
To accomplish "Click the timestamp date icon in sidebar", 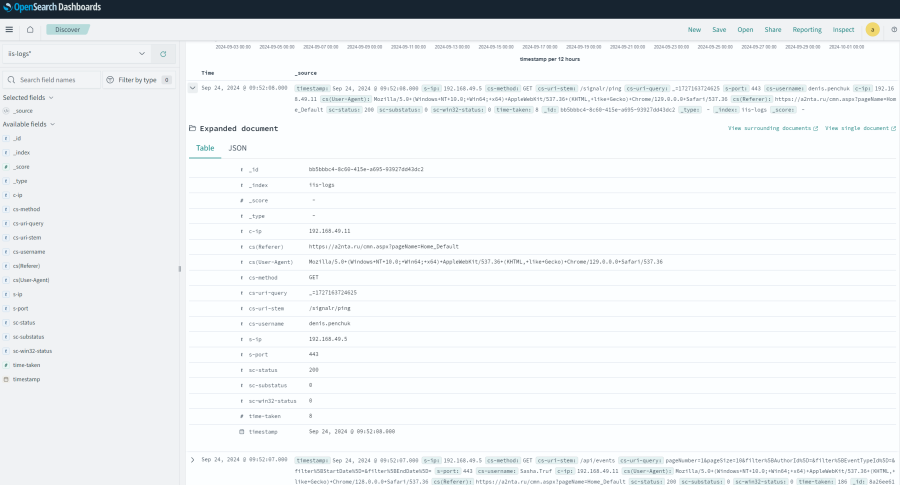I will pyautogui.click(x=6, y=379).
